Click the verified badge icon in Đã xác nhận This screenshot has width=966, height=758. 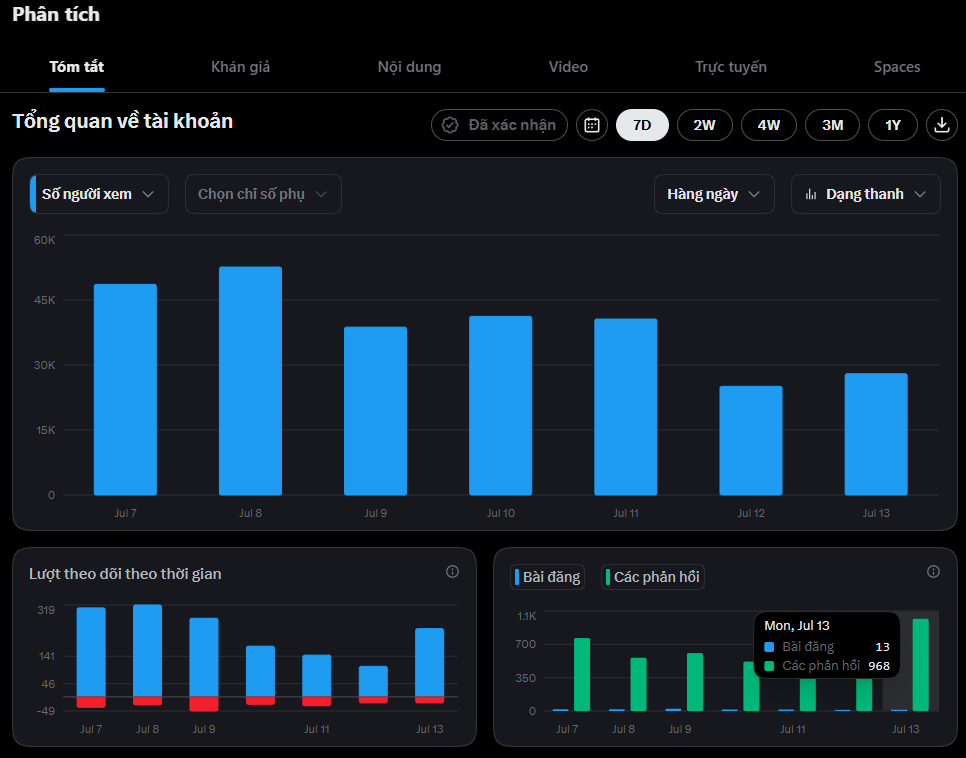point(450,125)
